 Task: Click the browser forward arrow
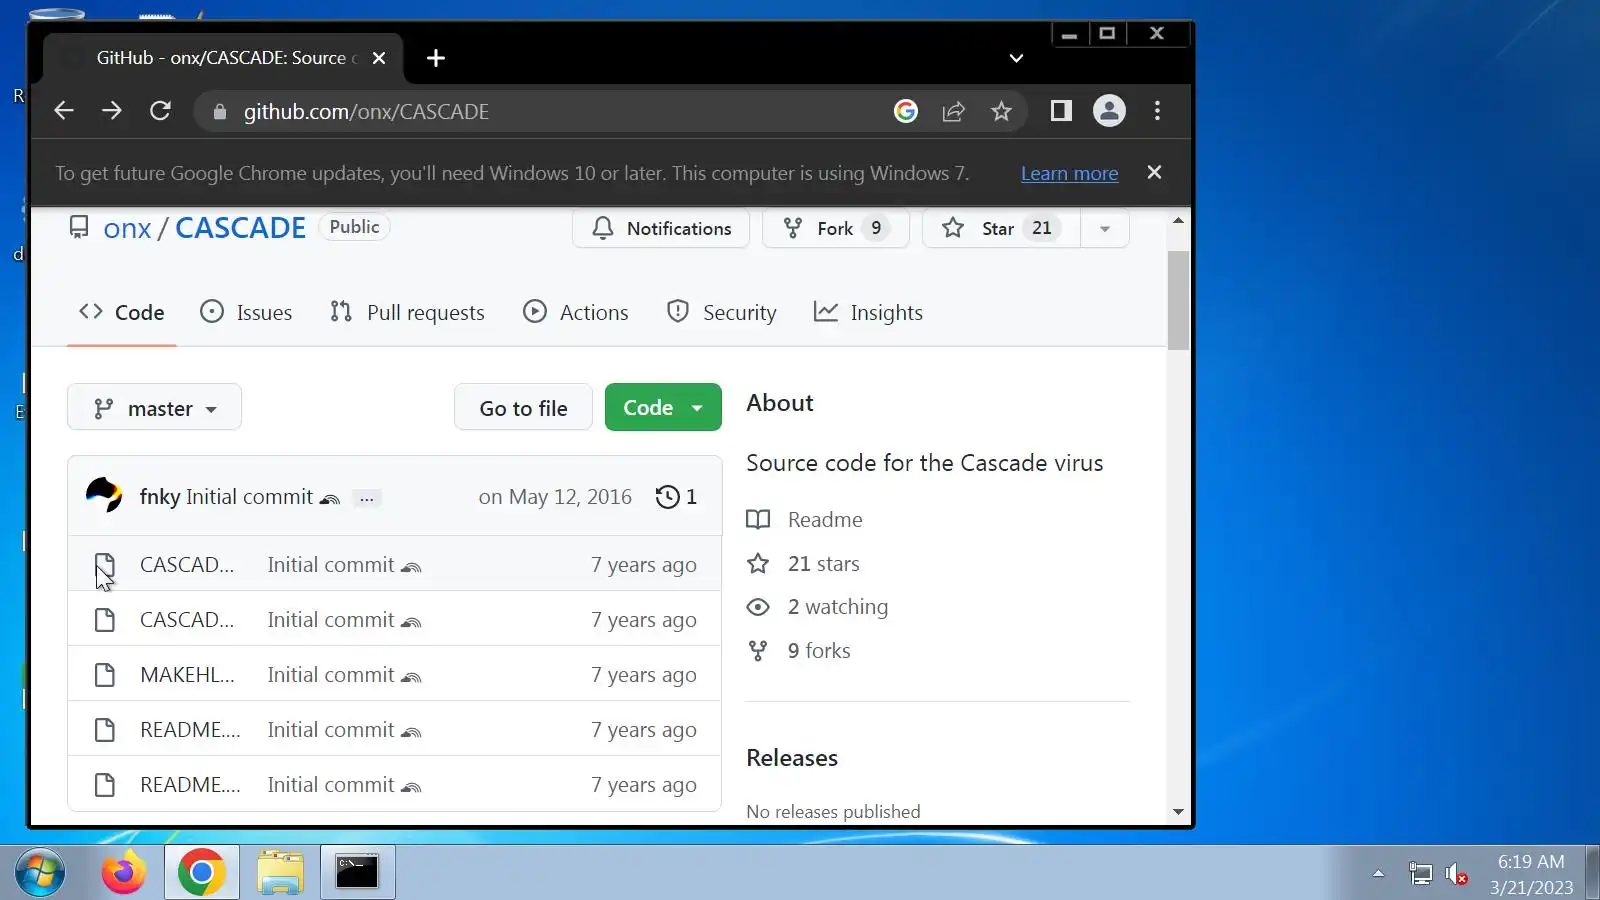coord(112,111)
